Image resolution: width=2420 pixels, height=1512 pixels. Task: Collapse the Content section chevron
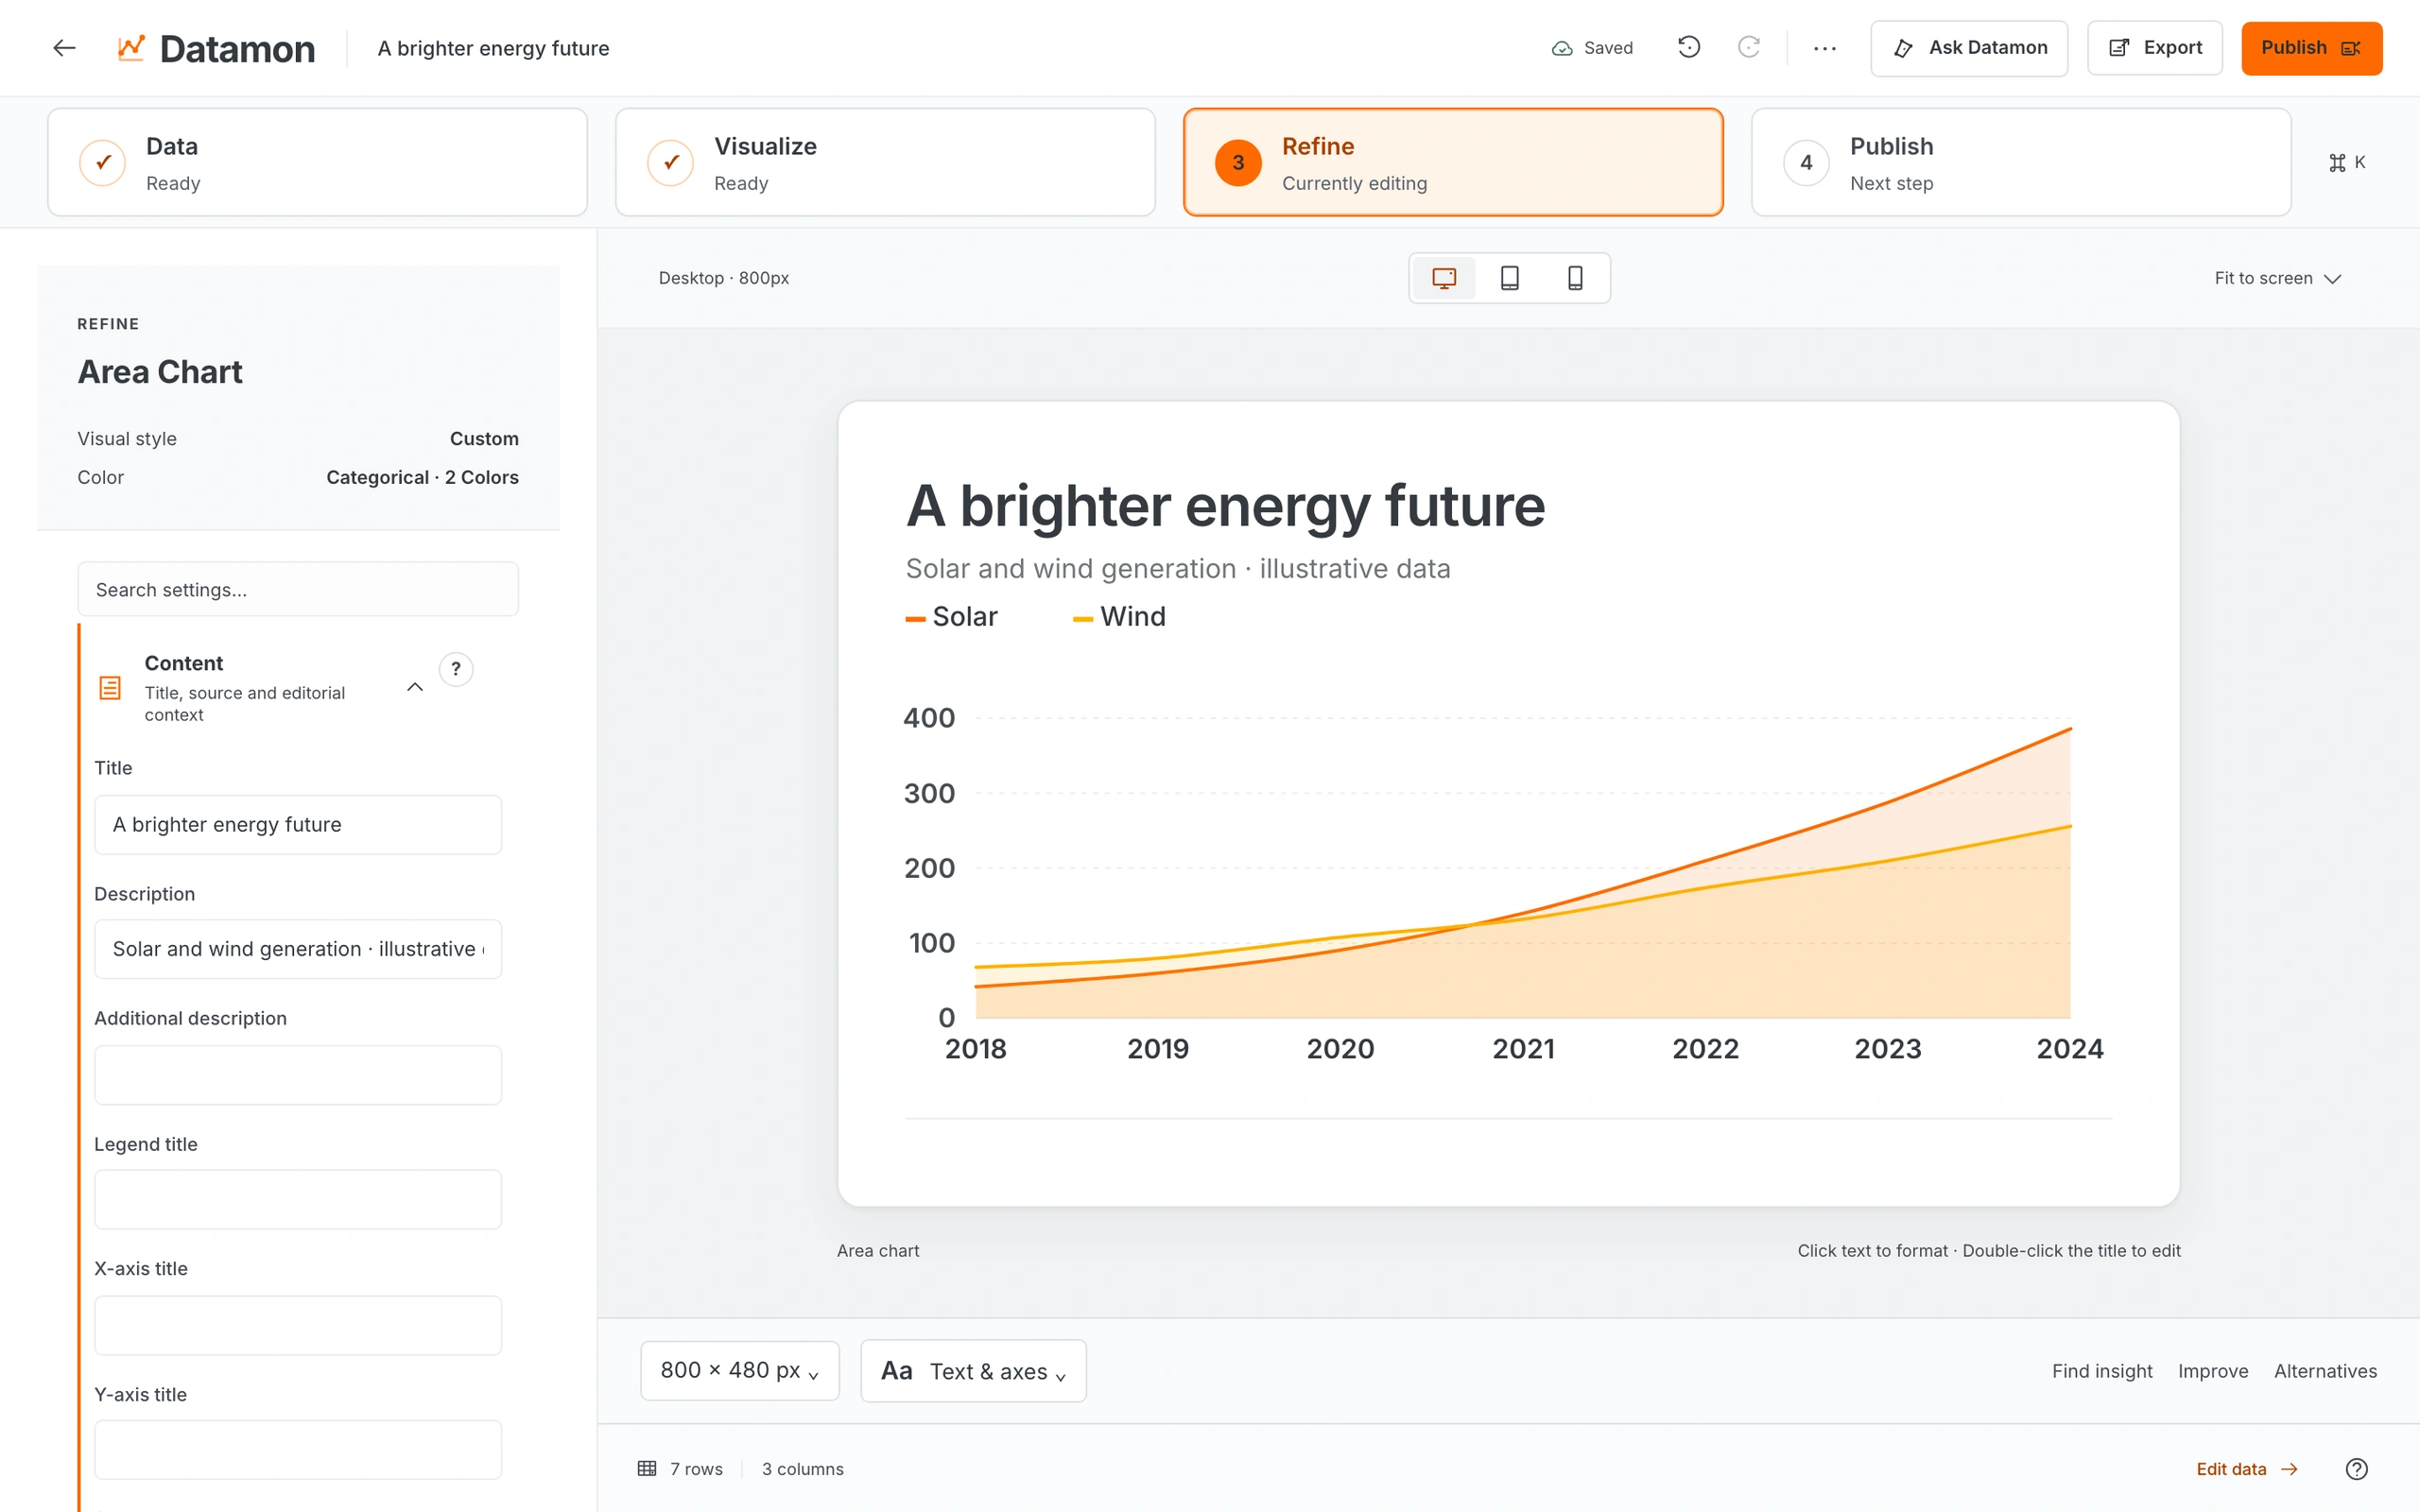coord(415,687)
